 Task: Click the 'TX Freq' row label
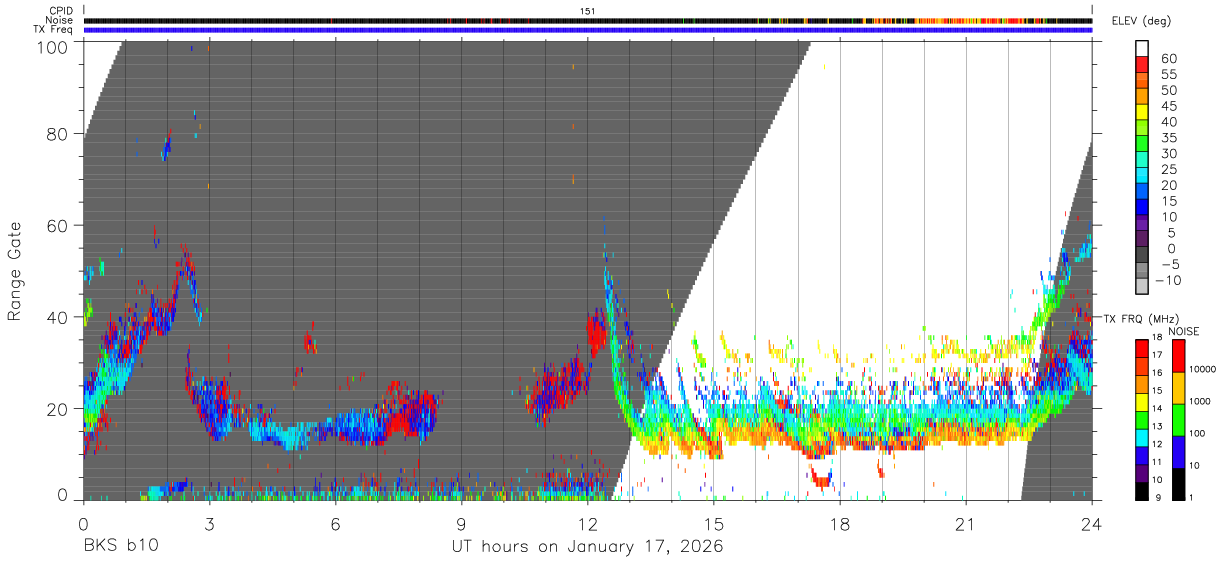(55, 30)
